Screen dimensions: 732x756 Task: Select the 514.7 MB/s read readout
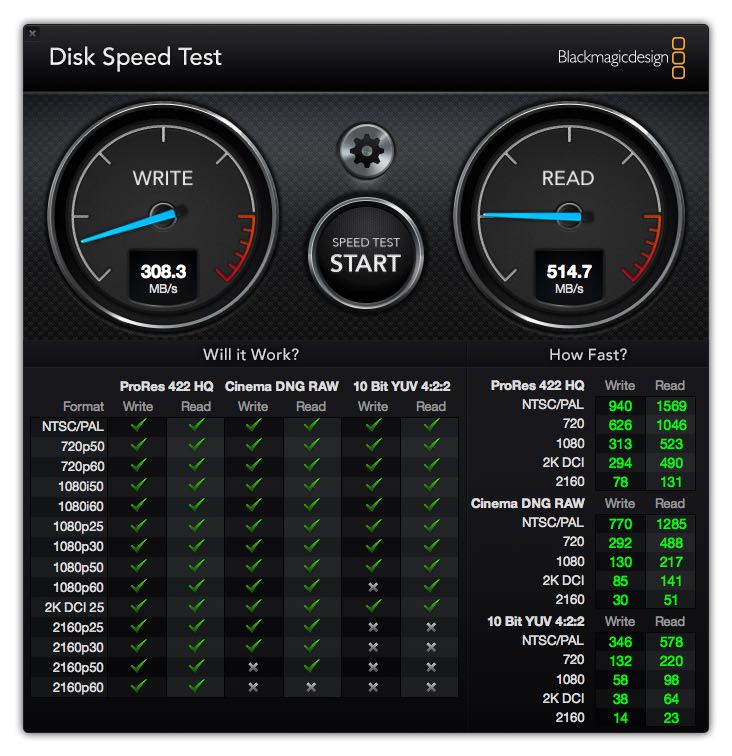pos(569,278)
